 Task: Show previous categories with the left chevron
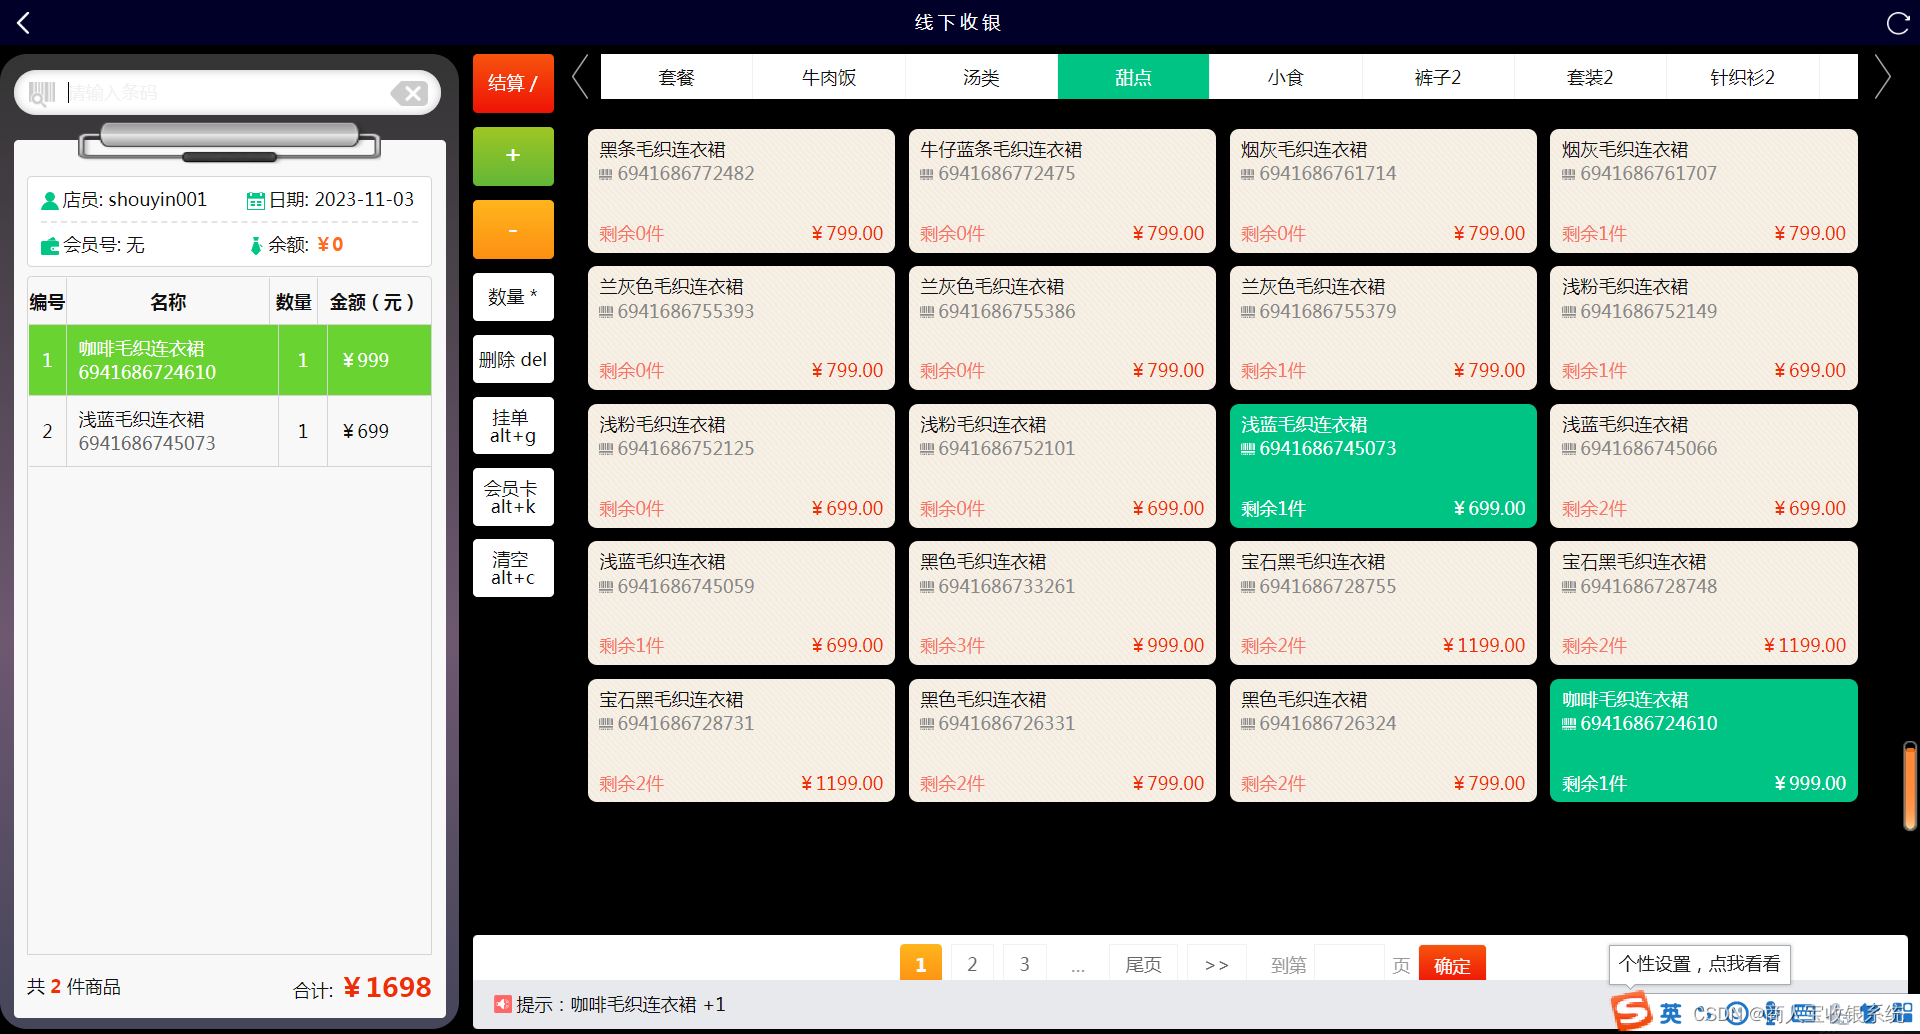(x=580, y=77)
